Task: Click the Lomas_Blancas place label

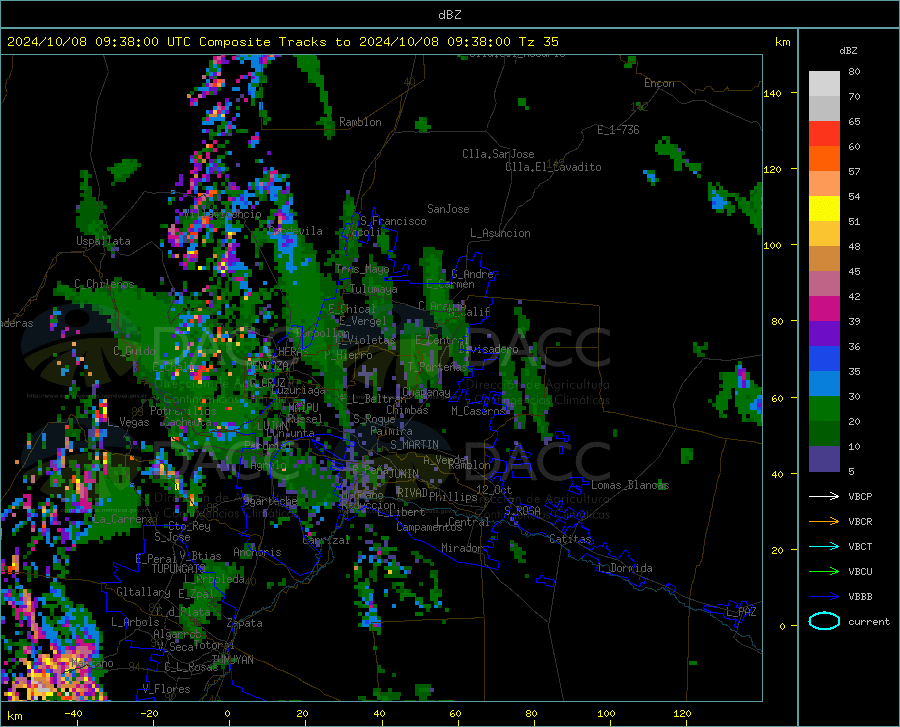Action: pos(630,485)
